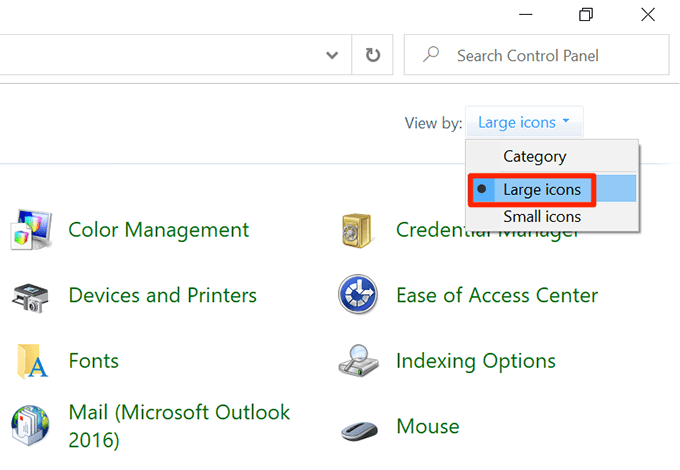Choose Category from the view menu
This screenshot has height=470, width=680.
(534, 157)
